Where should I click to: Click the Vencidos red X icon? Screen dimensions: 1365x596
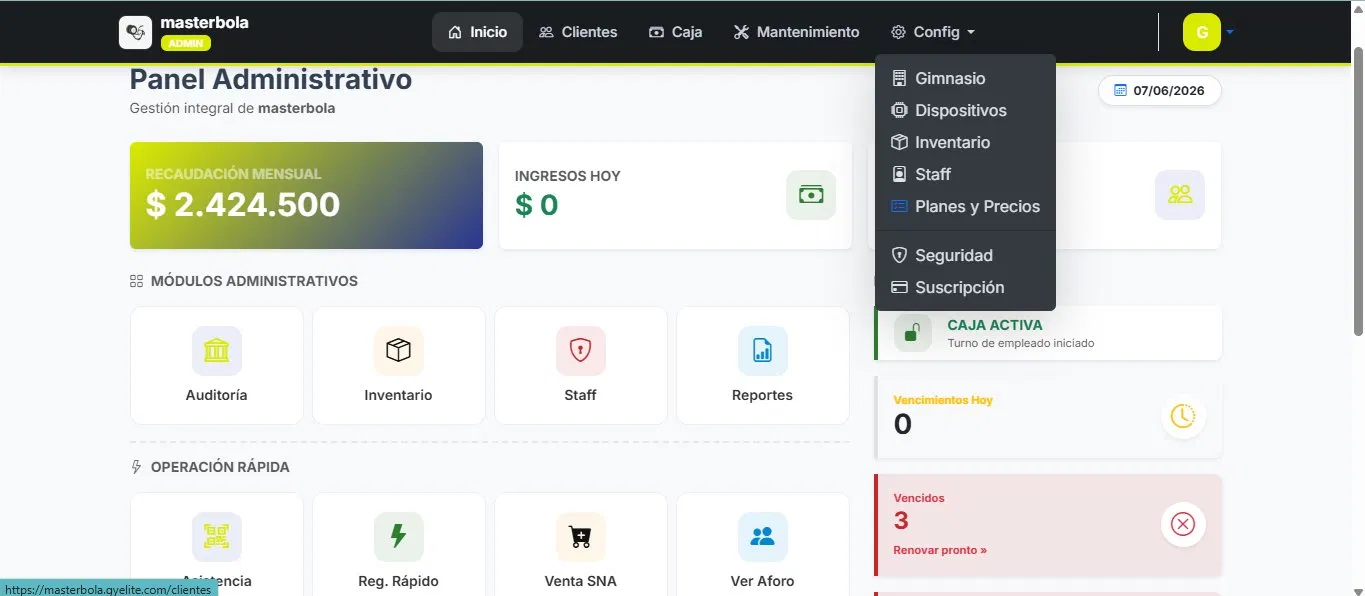[x=1183, y=524]
